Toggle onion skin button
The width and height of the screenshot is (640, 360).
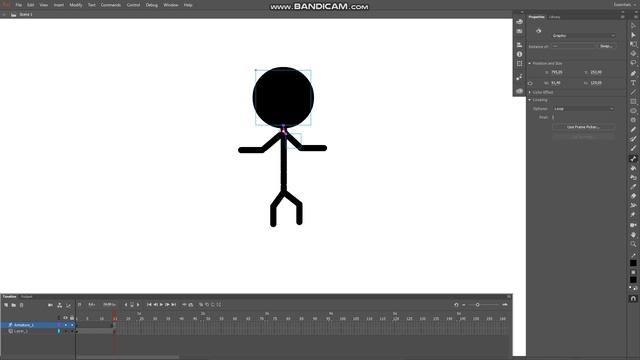(201, 304)
